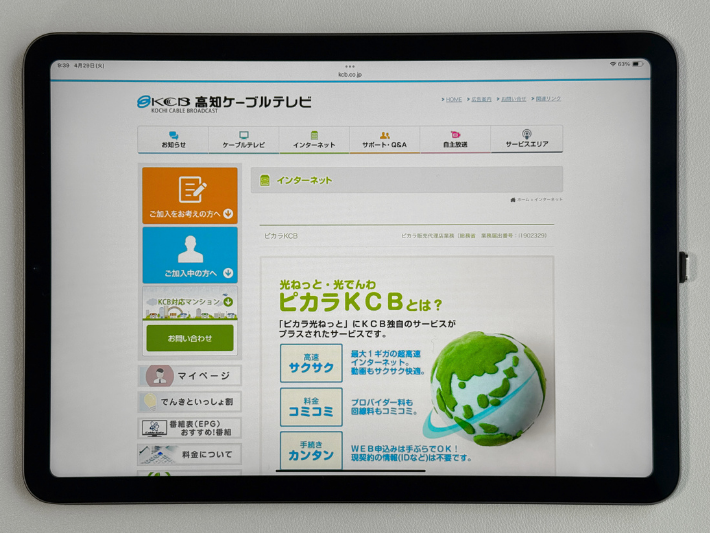
Task: Expand arrow on ご加入中の方へ banner
Action: (x=228, y=273)
